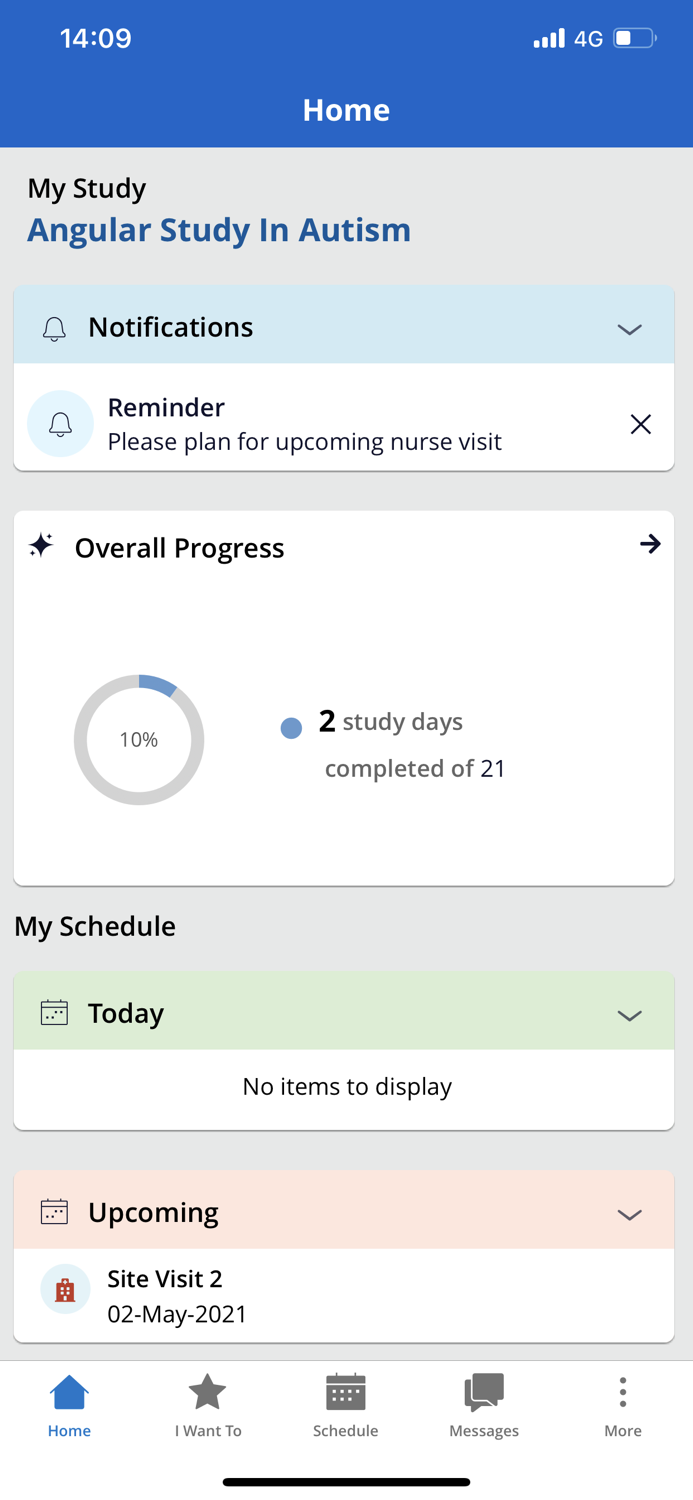This screenshot has width=693, height=1500.
Task: Open the Messages tab
Action: point(484,1405)
